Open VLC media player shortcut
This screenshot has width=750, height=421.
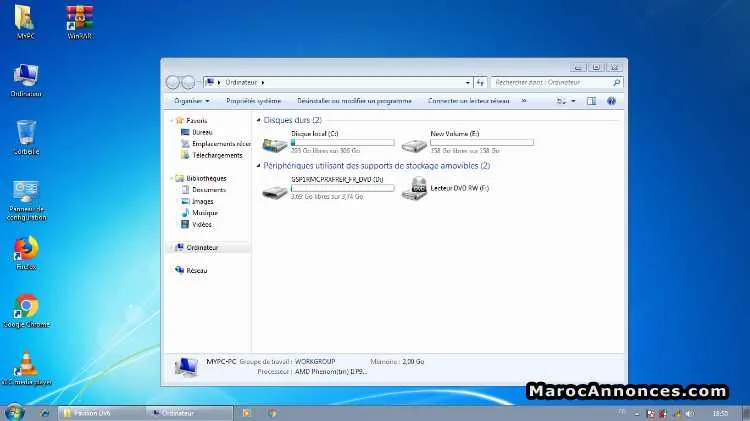[26, 368]
